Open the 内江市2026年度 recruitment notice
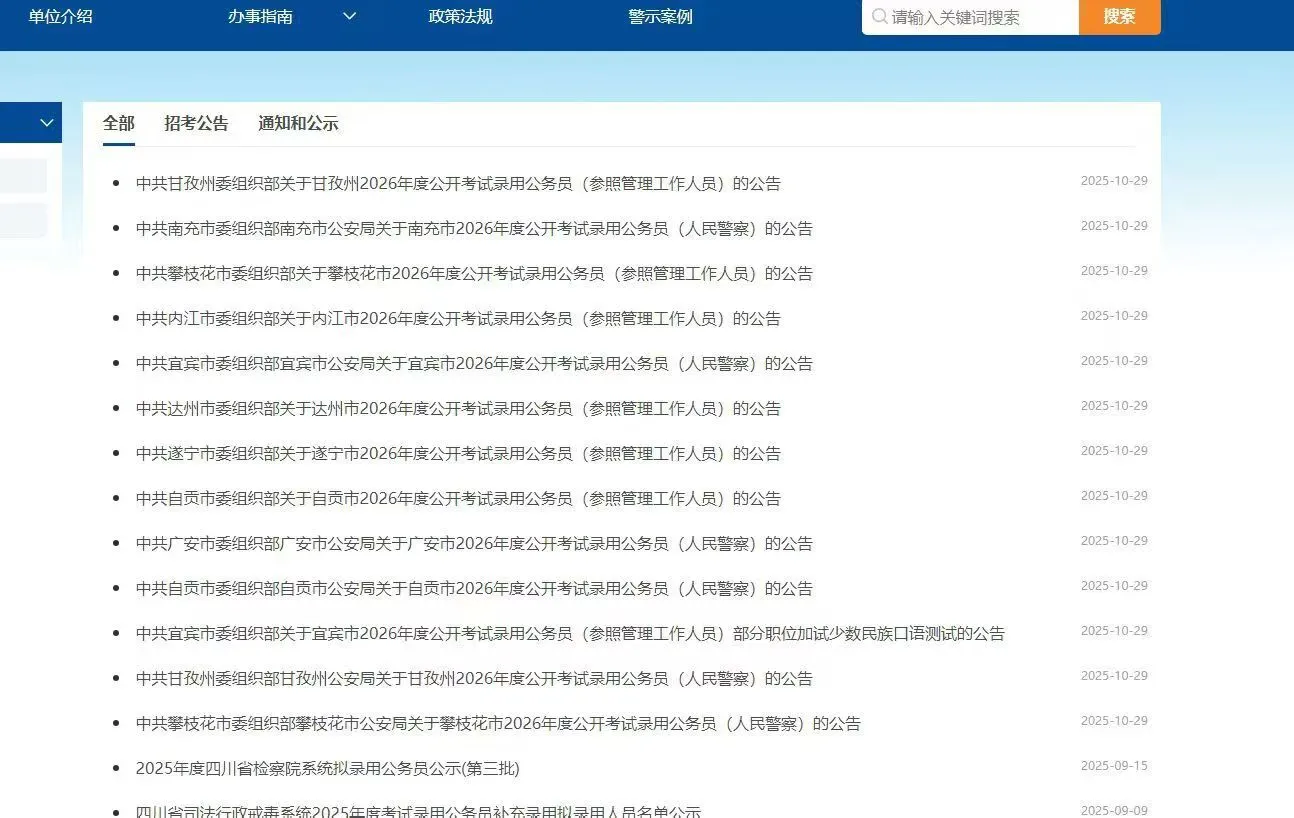The width and height of the screenshot is (1294, 818). (458, 318)
